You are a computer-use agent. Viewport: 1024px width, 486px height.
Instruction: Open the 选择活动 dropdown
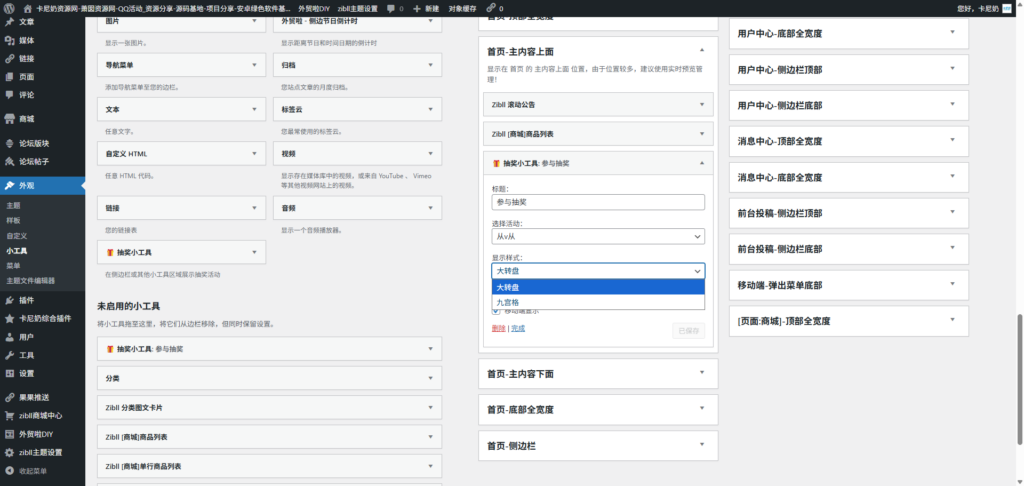coord(598,236)
